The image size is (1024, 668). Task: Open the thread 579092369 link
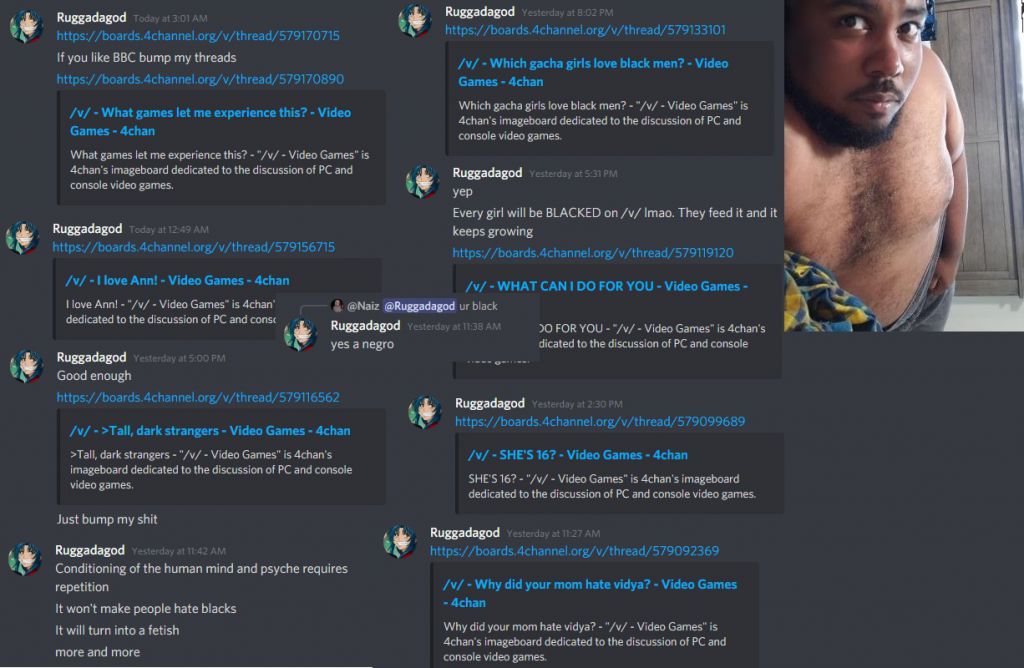pyautogui.click(x=574, y=550)
